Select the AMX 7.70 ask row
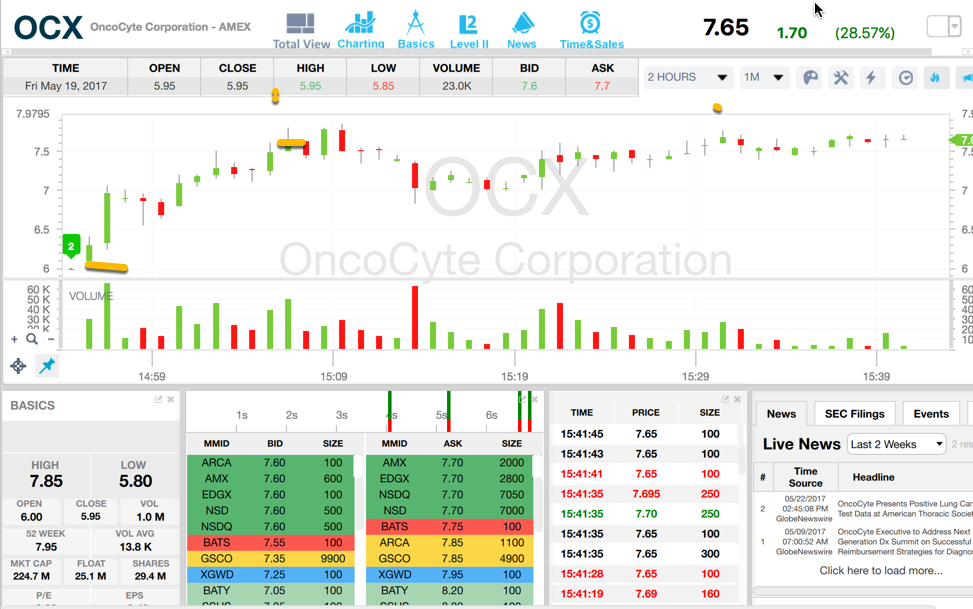The height and width of the screenshot is (609, 973). (x=449, y=462)
